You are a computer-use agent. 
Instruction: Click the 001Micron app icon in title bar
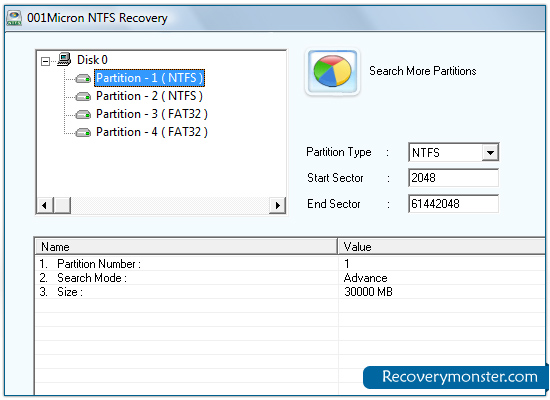(14, 18)
